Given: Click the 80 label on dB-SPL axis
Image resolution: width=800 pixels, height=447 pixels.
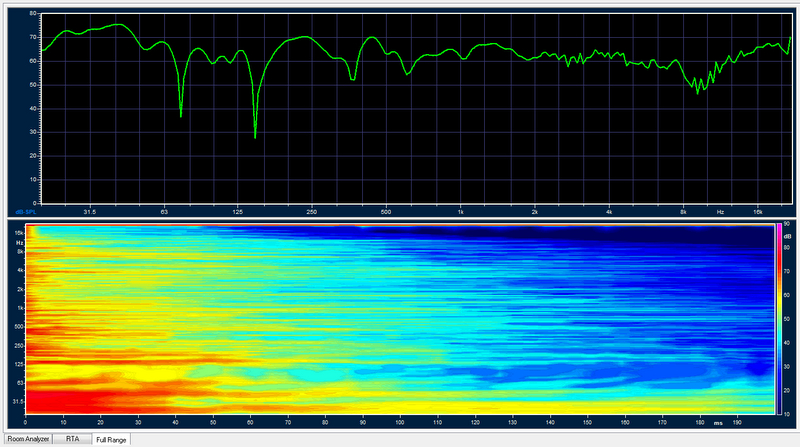Looking at the screenshot, I should (34, 15).
